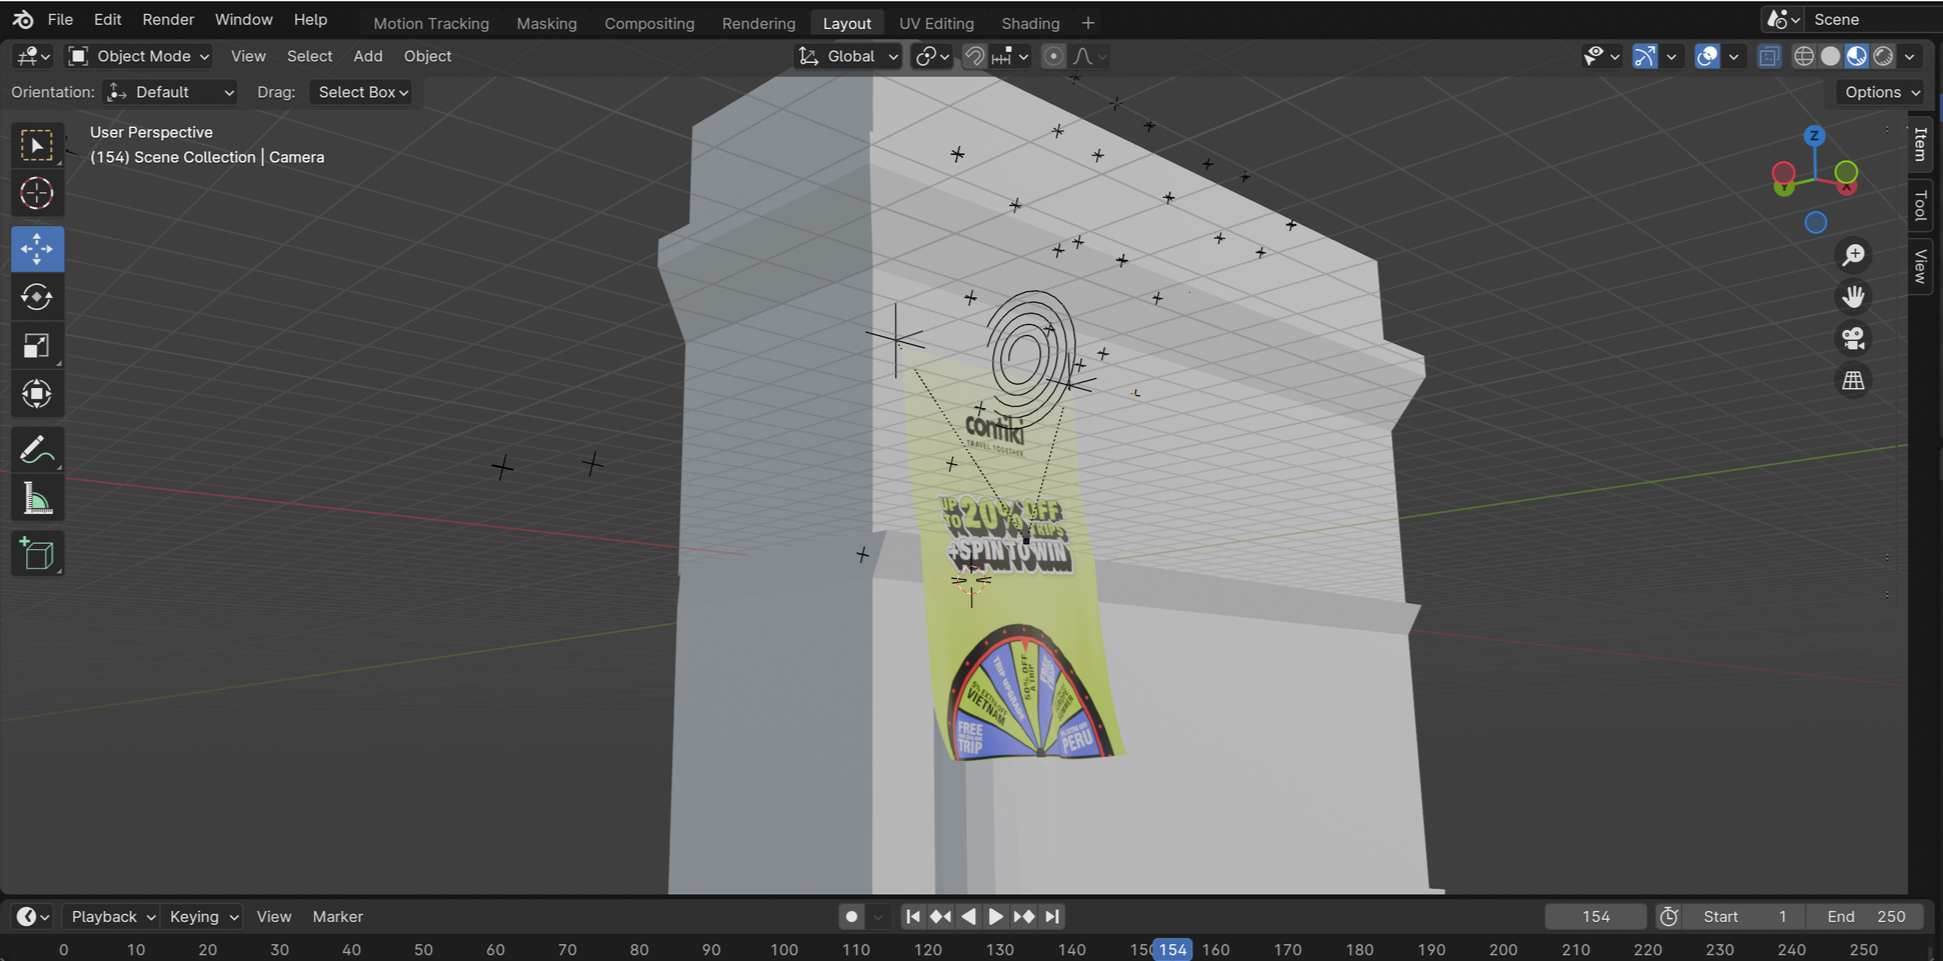The height and width of the screenshot is (961, 1943).
Task: Click the playhead marker at 154
Action: pos(1172,949)
